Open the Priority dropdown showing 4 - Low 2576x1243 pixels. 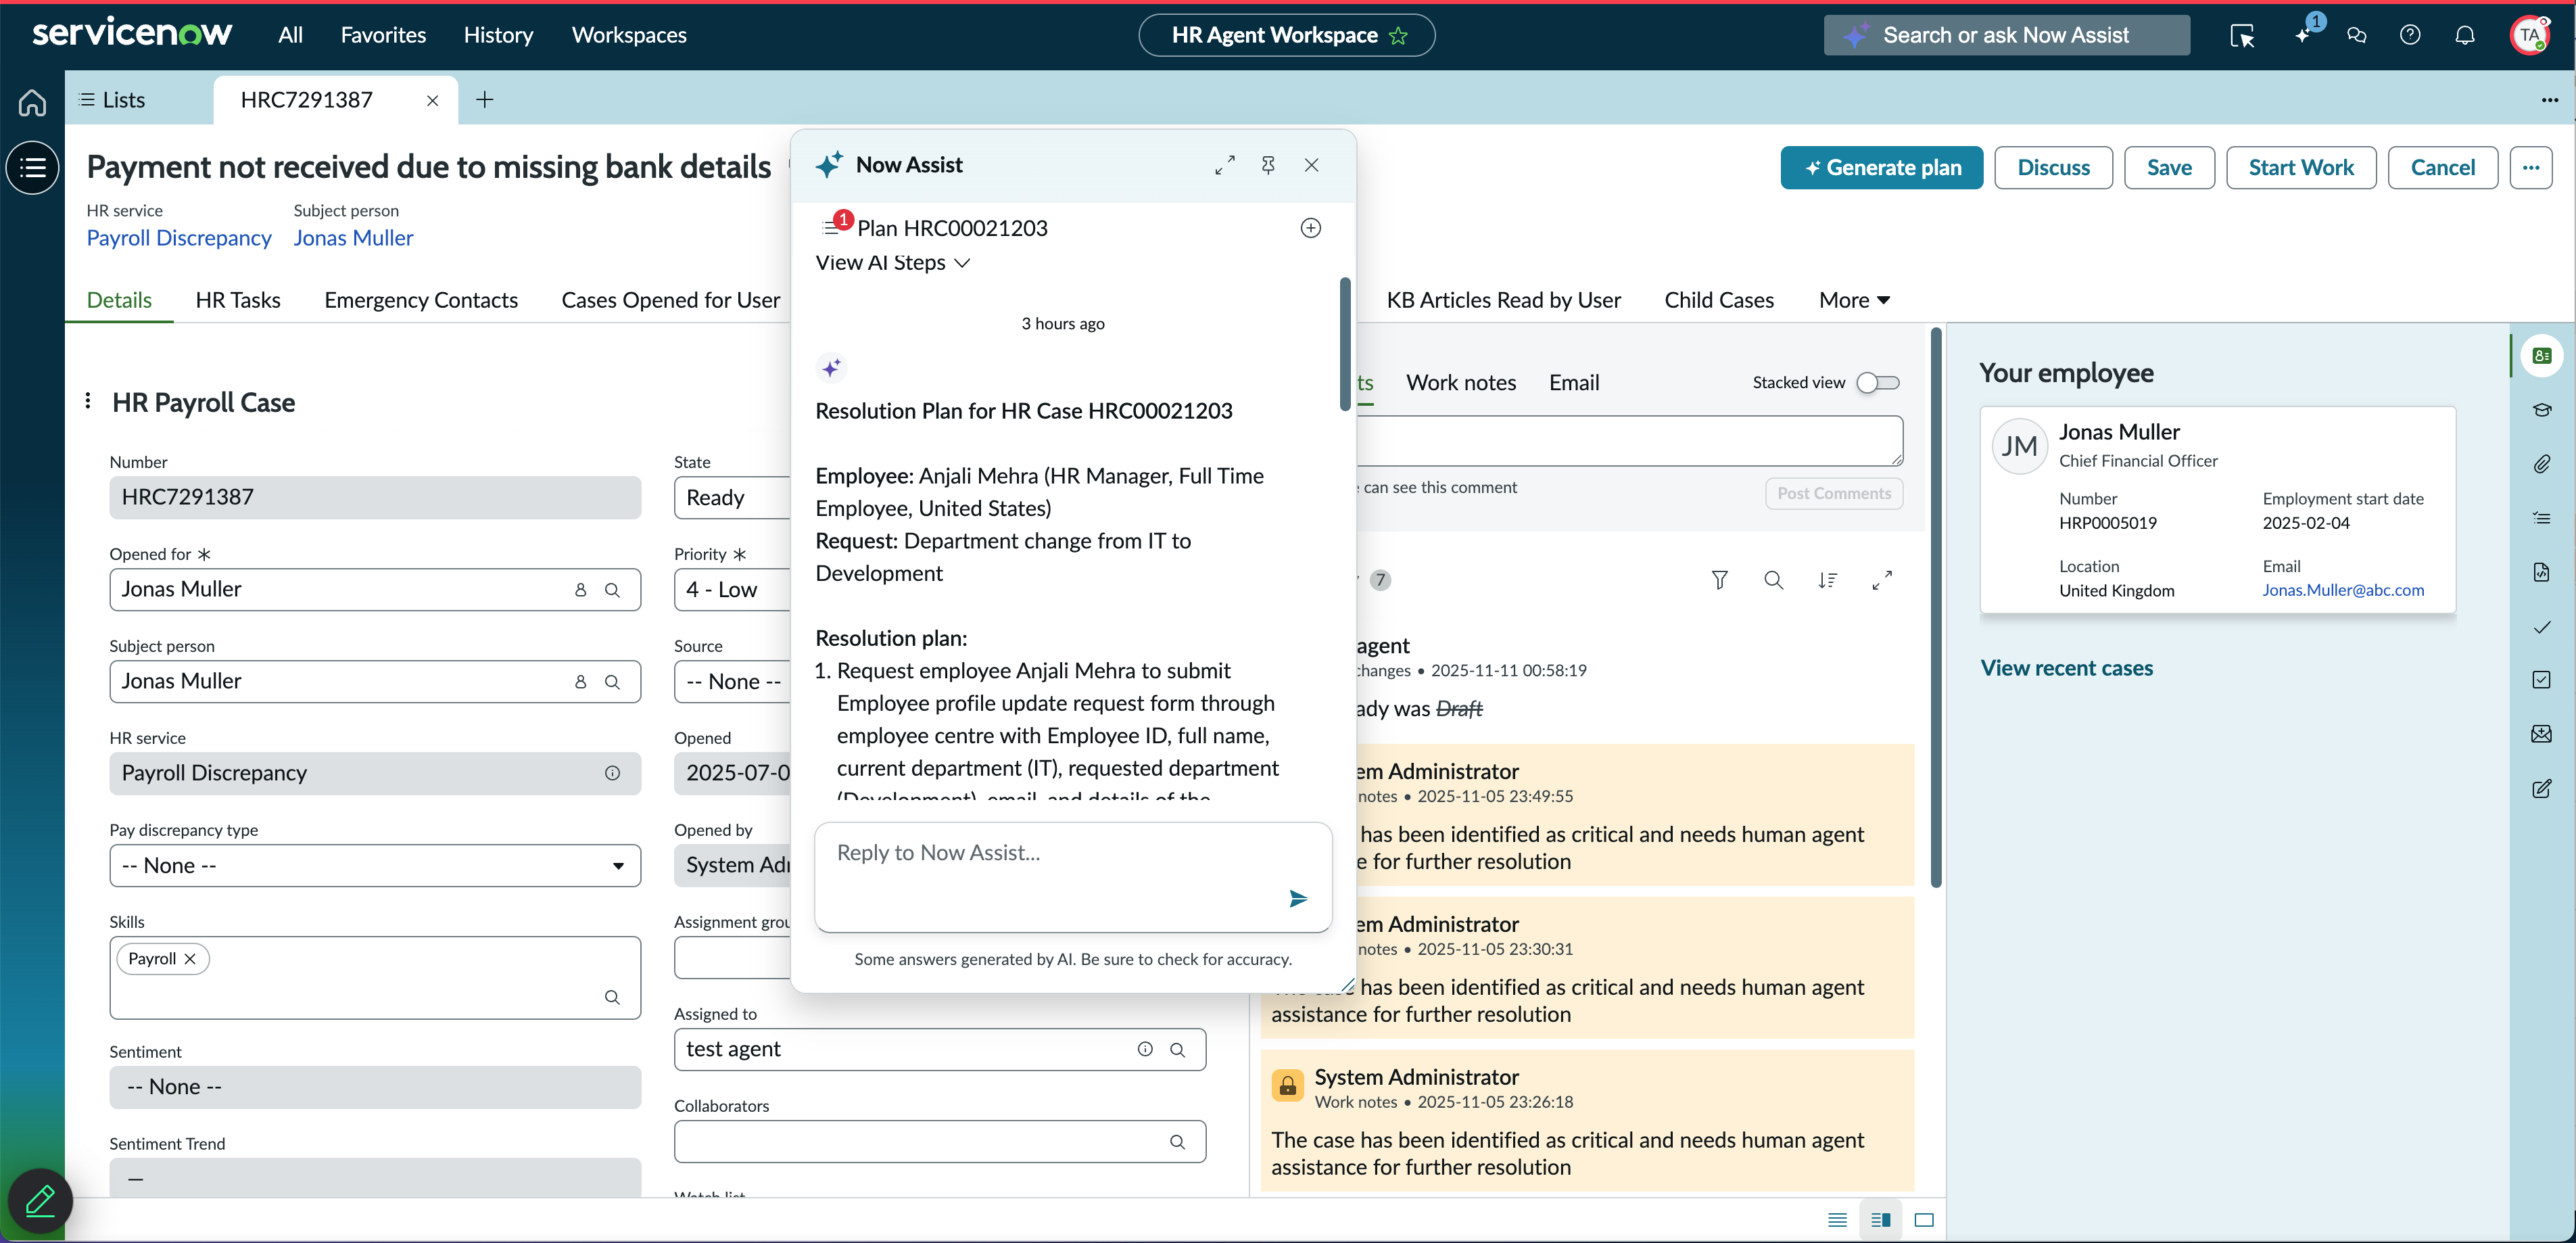732,590
